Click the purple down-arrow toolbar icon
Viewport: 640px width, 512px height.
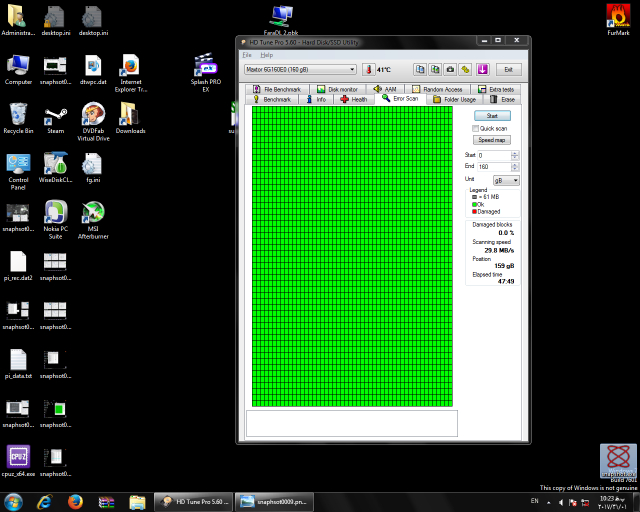(x=482, y=69)
